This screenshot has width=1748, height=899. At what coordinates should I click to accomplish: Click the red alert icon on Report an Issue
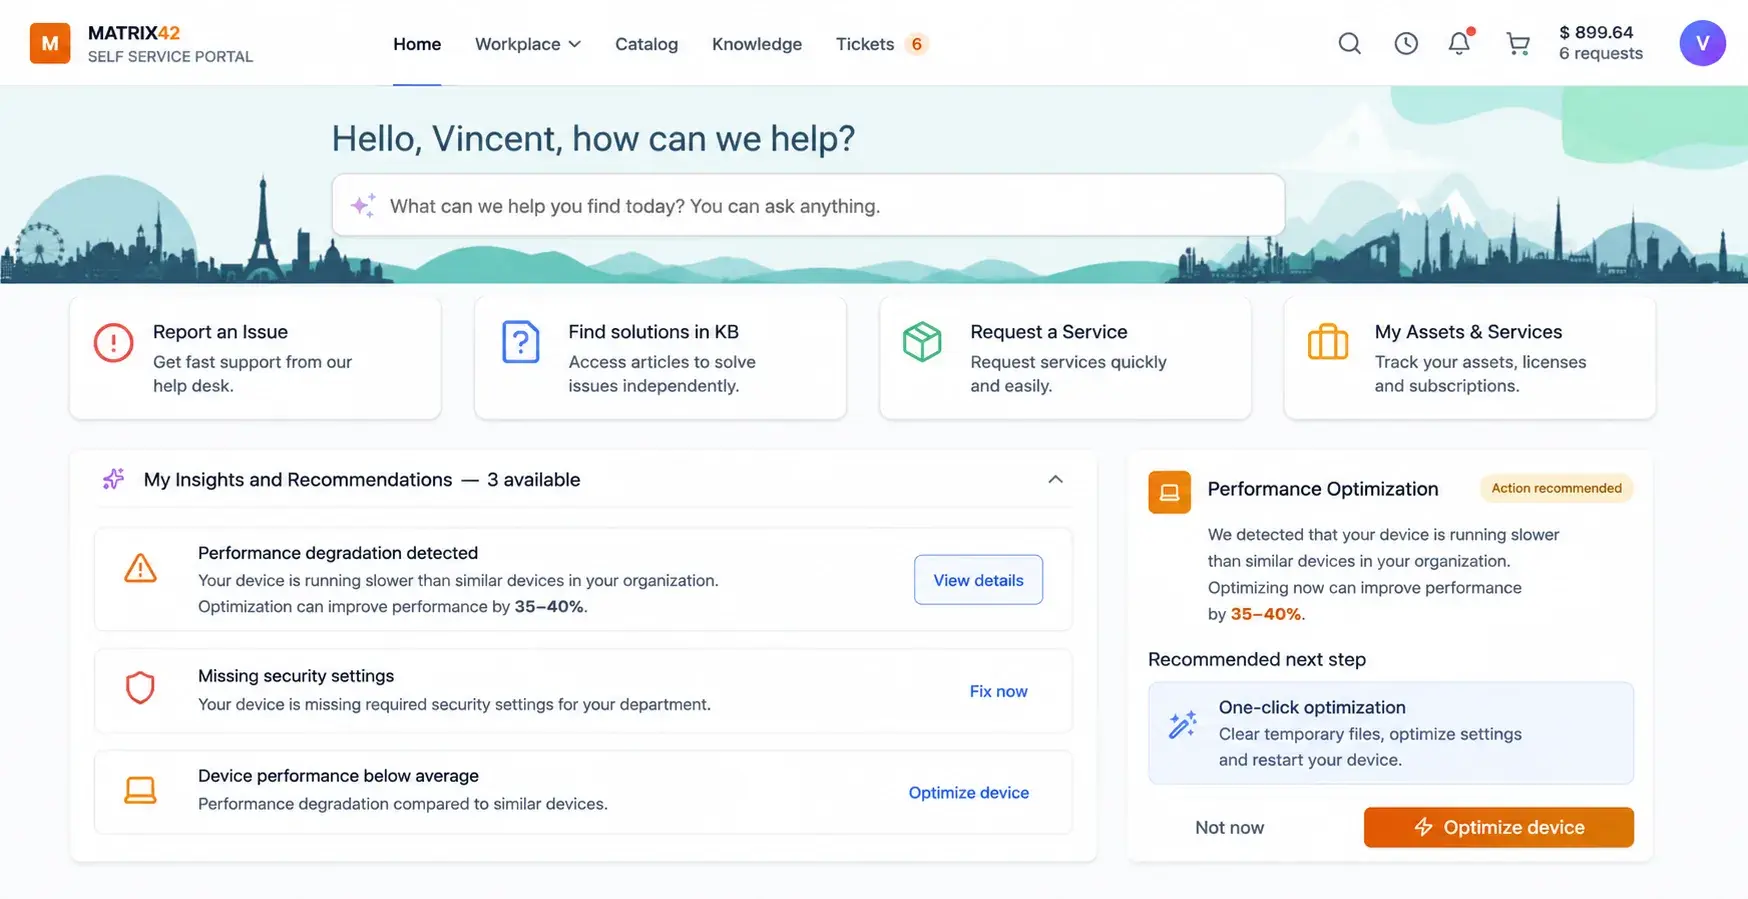tap(114, 343)
